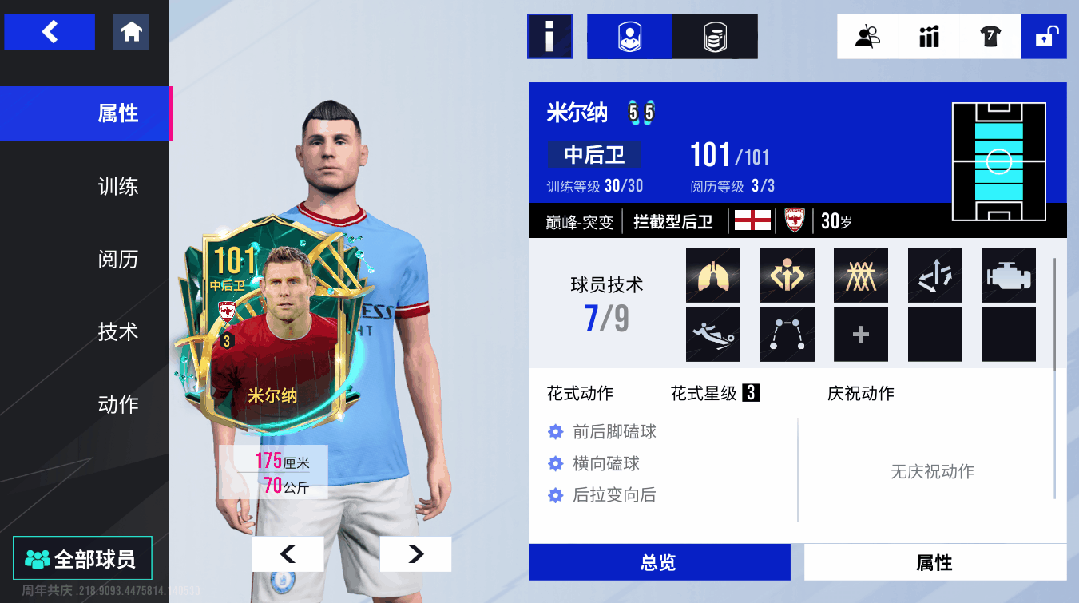Switch to the coin stack view icon
The height and width of the screenshot is (603, 1079).
click(715, 36)
